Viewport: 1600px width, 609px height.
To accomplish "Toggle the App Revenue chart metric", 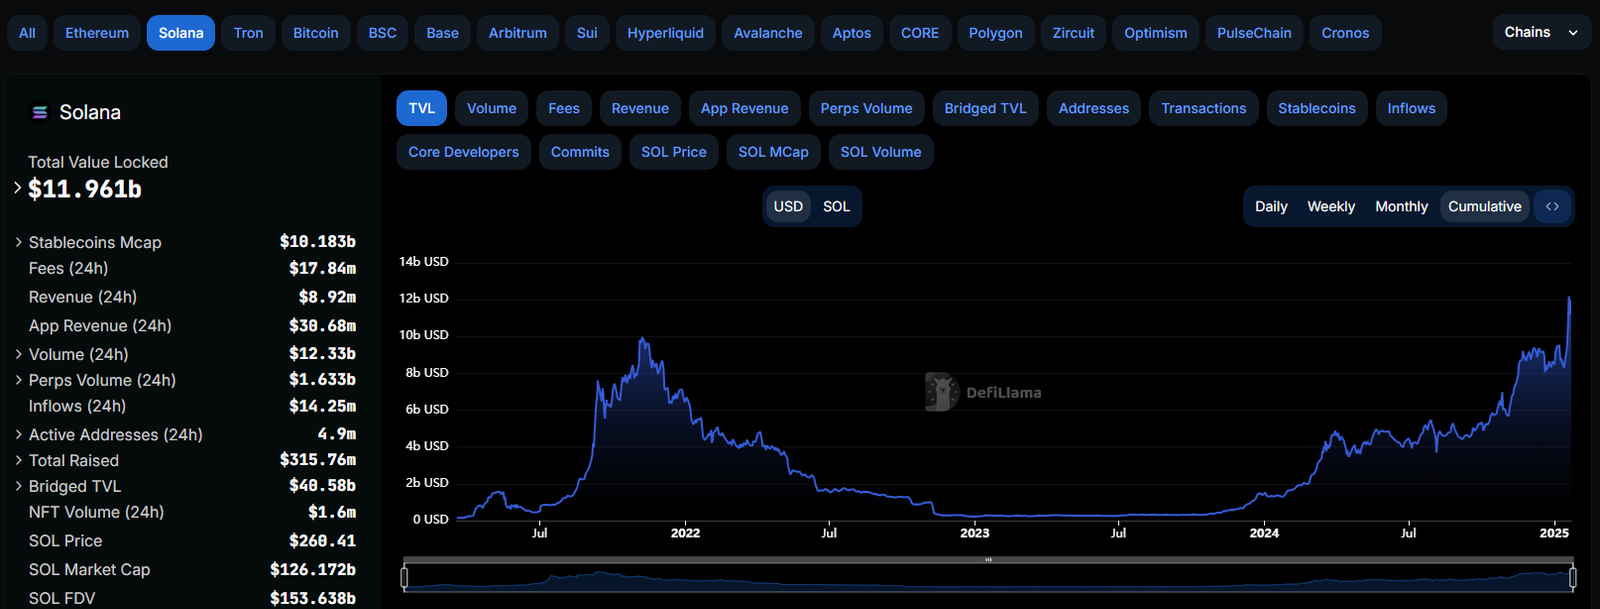I will tap(745, 108).
